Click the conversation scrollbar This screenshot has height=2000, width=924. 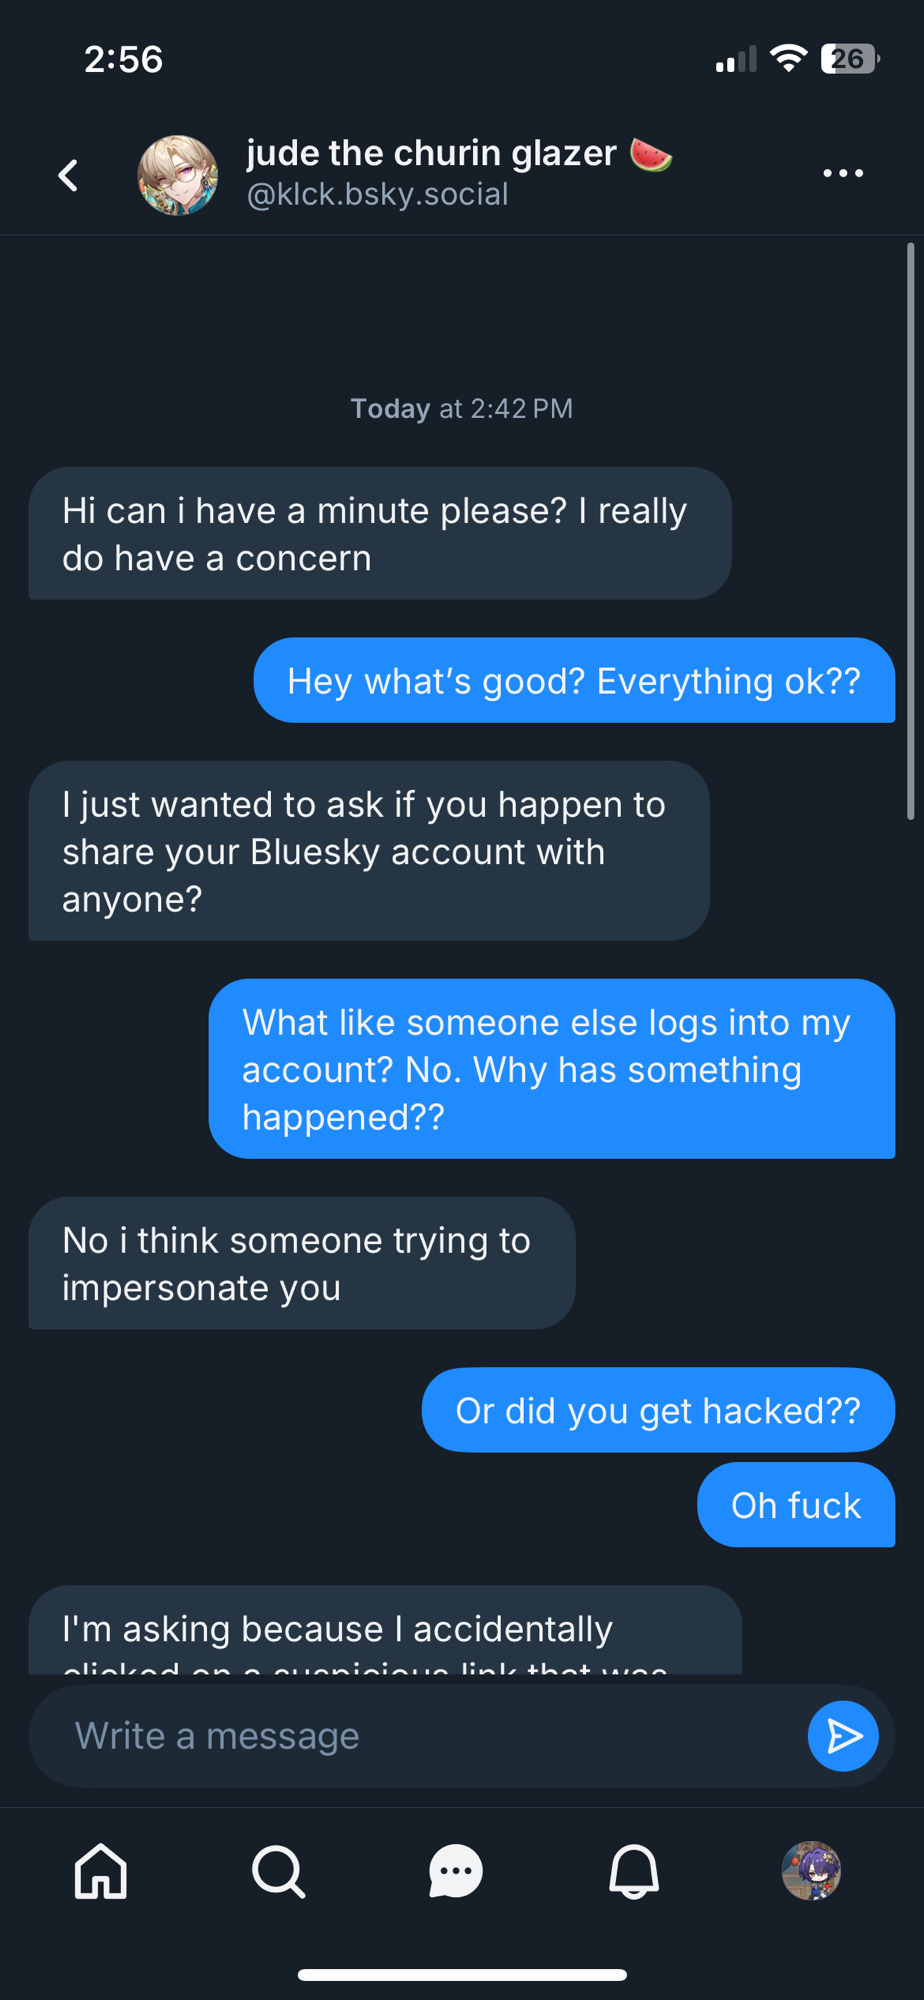tap(910, 531)
